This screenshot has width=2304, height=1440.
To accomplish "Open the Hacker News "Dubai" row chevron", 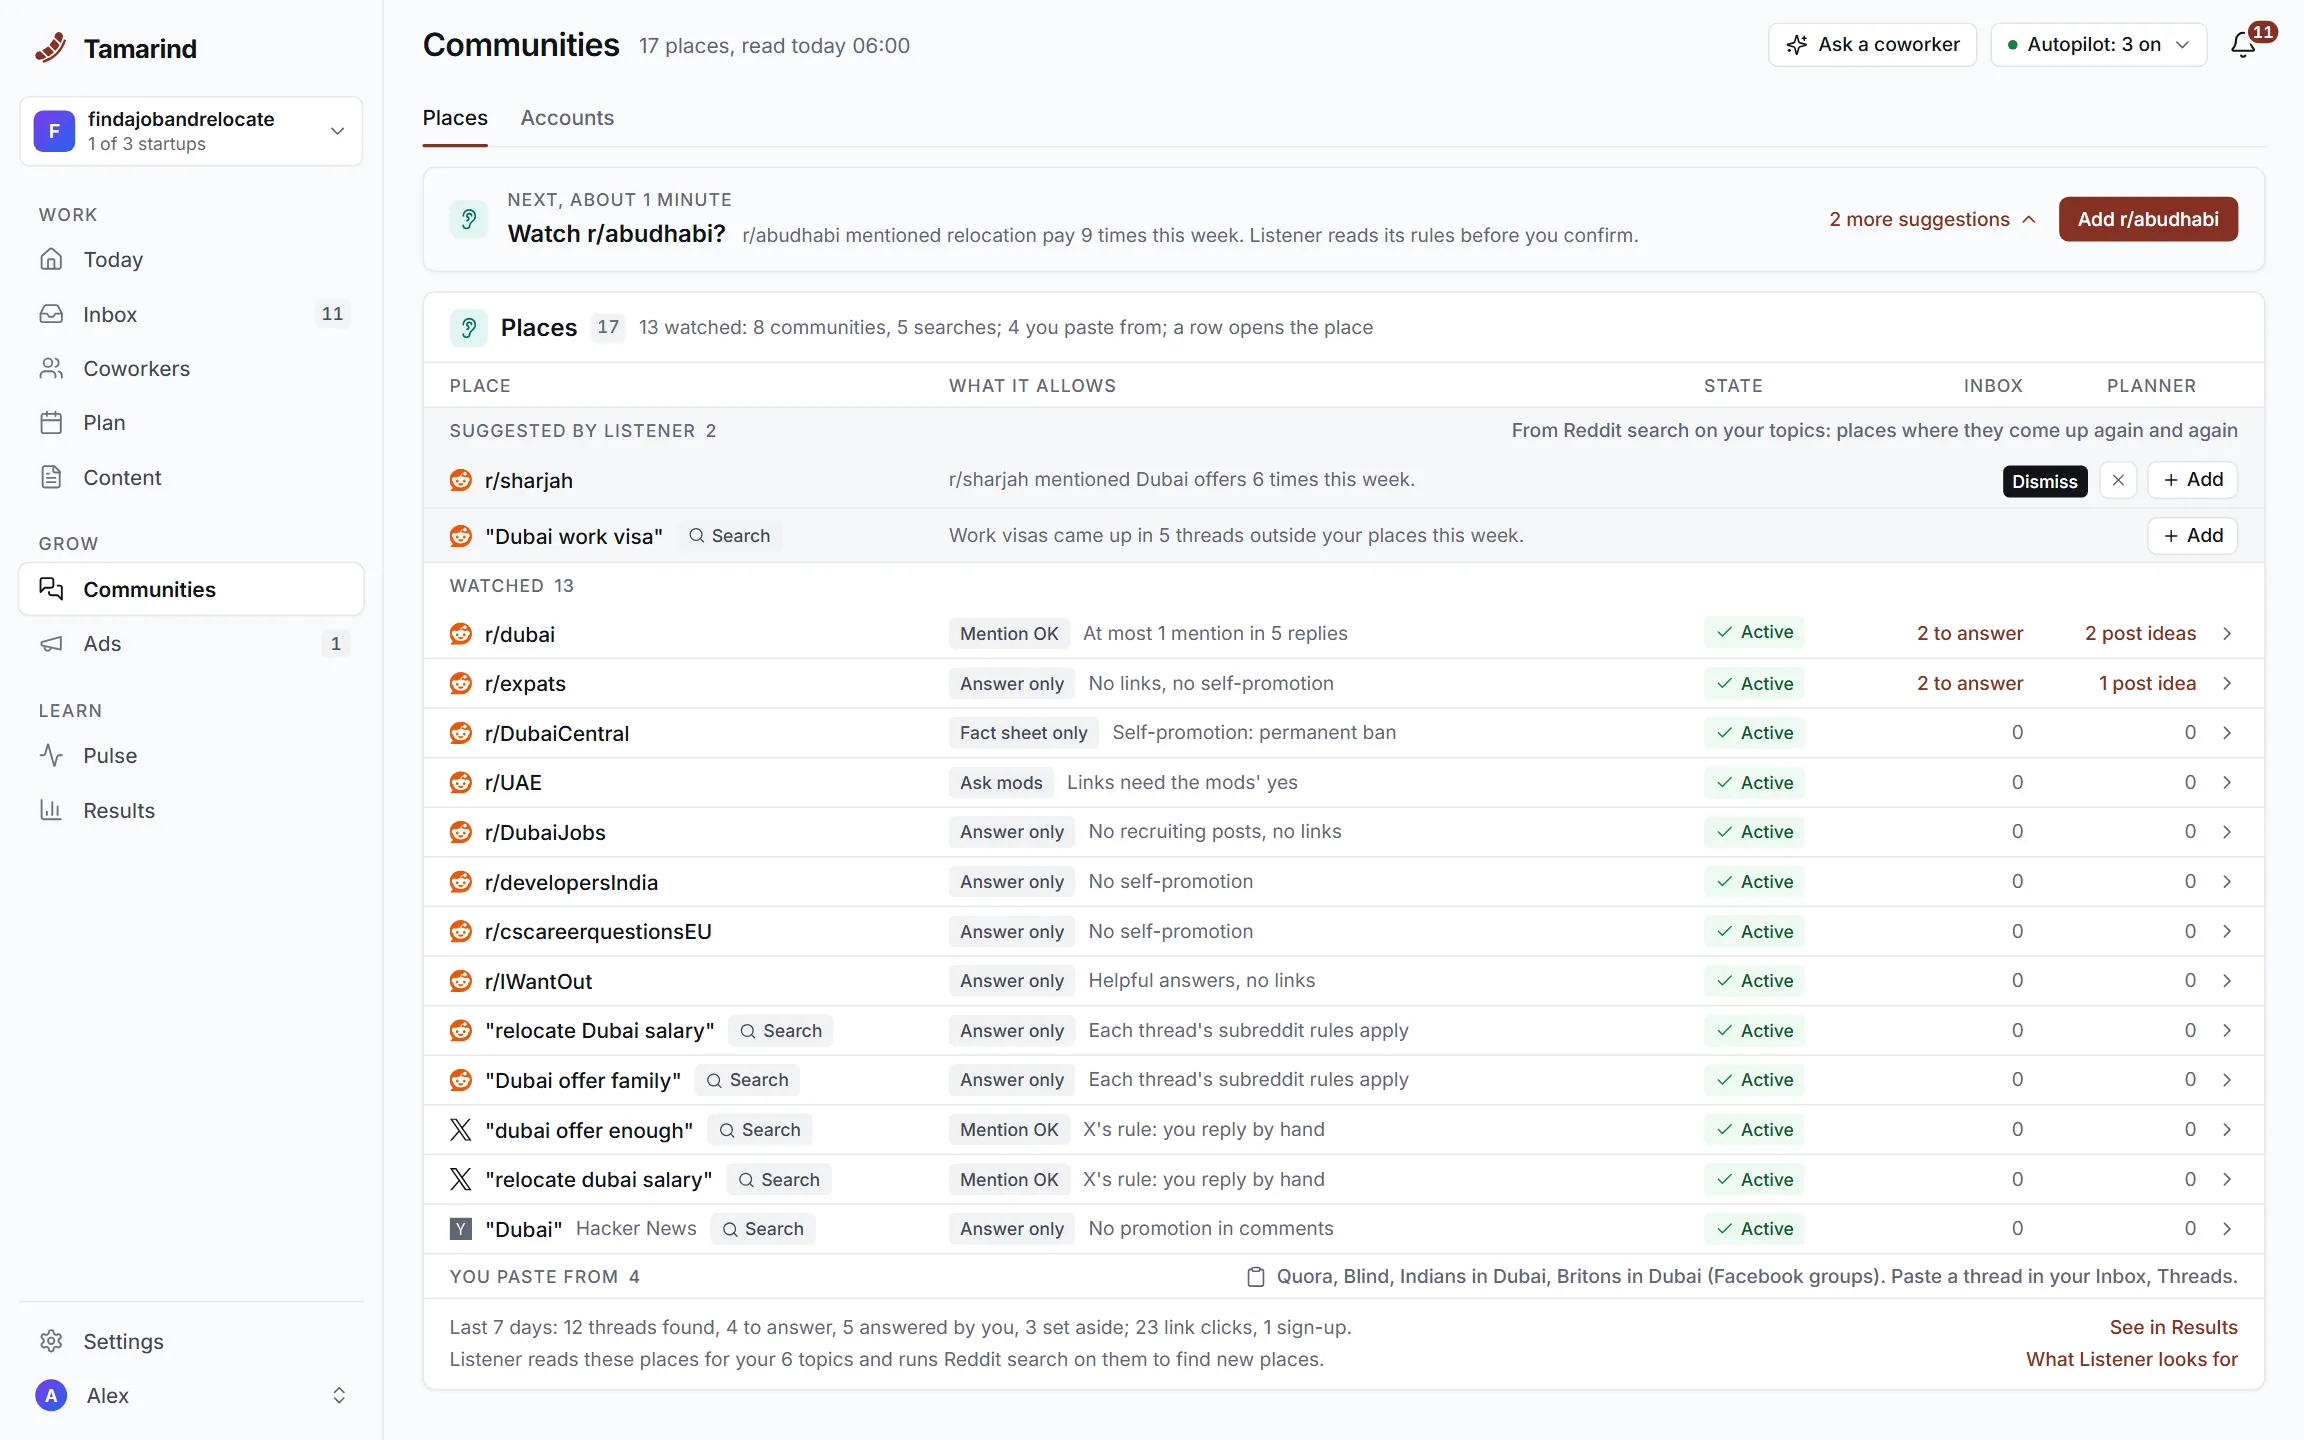I will click(2227, 1228).
